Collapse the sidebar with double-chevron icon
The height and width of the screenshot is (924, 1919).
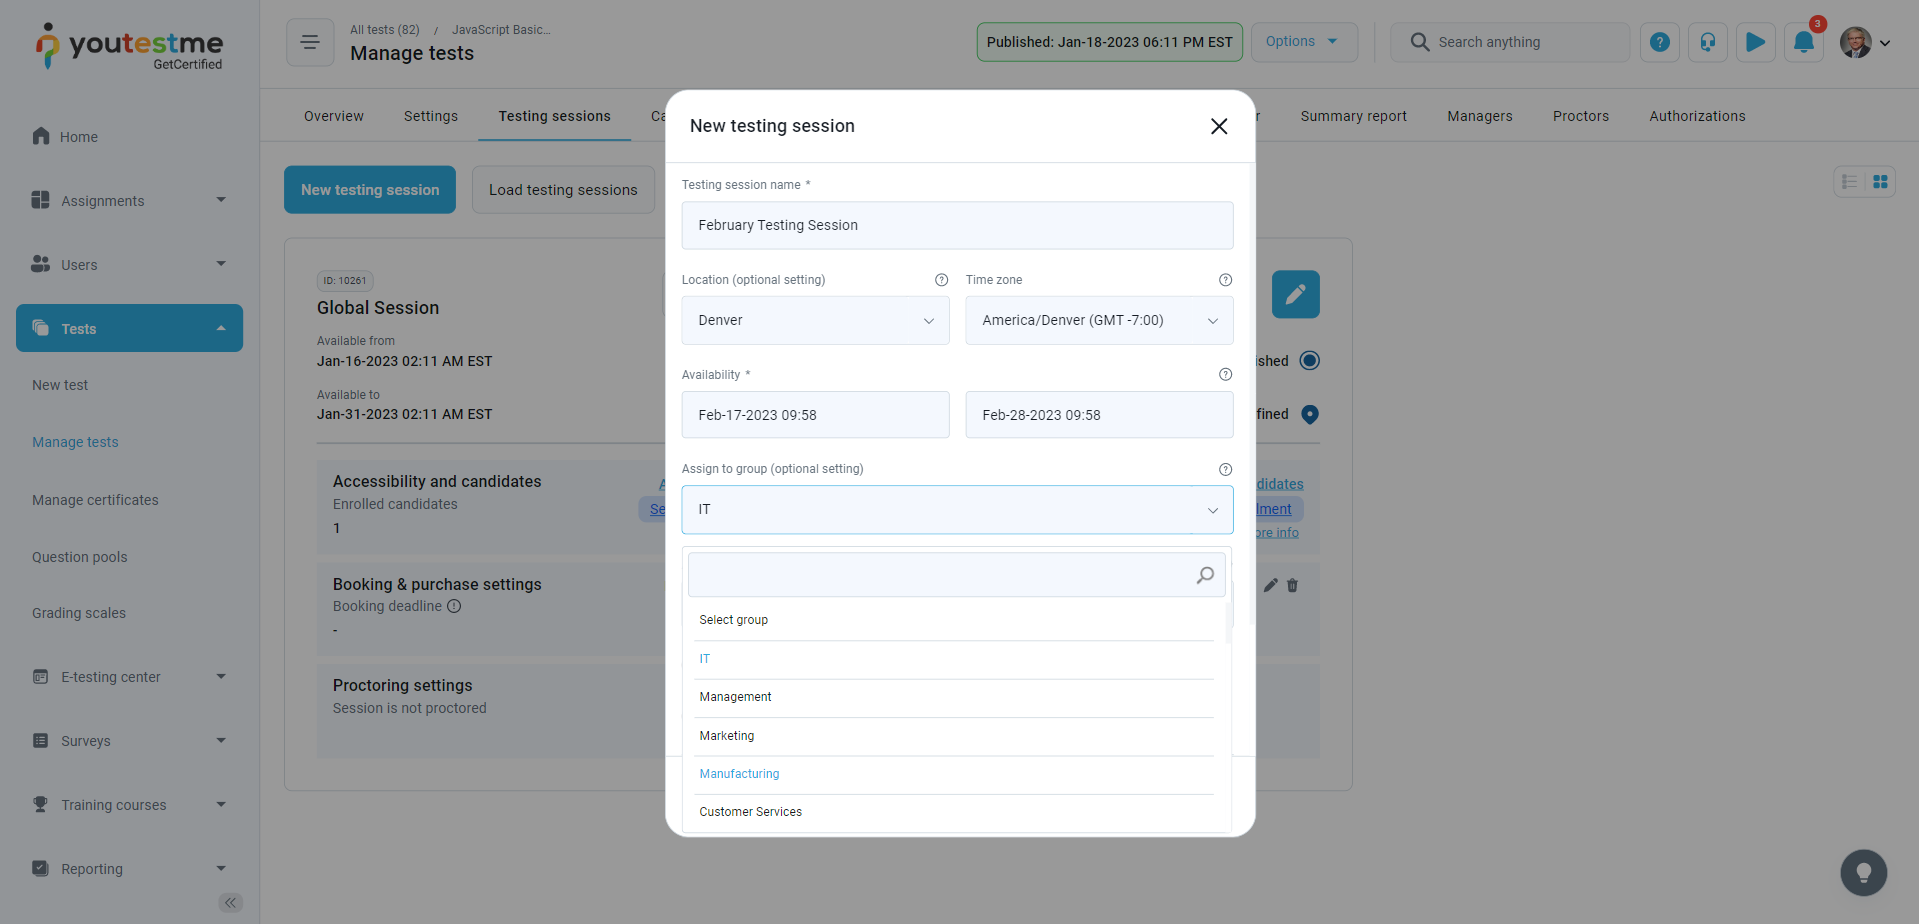[x=230, y=903]
